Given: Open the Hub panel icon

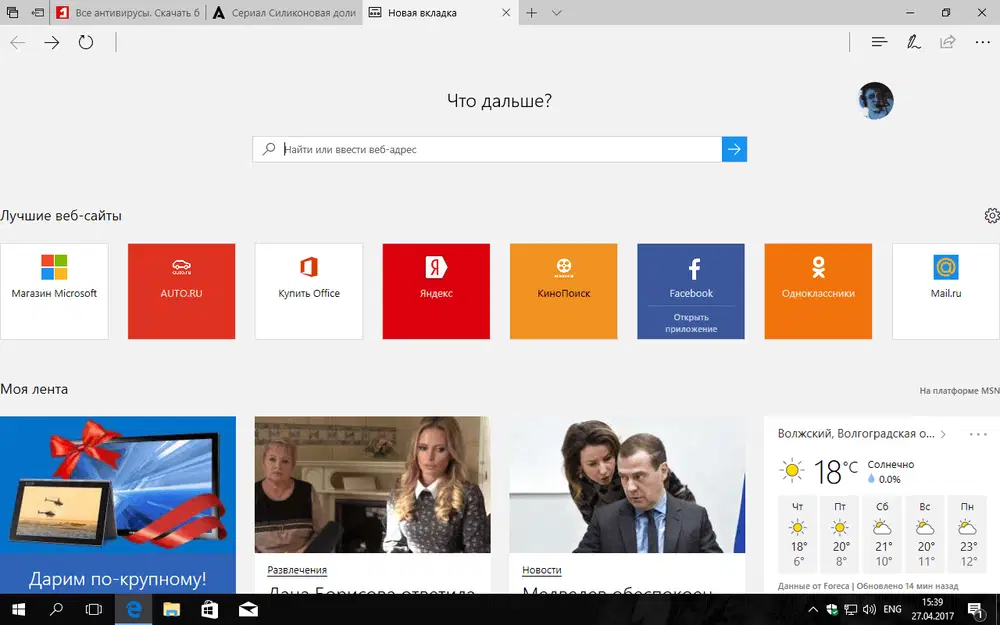Looking at the screenshot, I should tap(878, 42).
